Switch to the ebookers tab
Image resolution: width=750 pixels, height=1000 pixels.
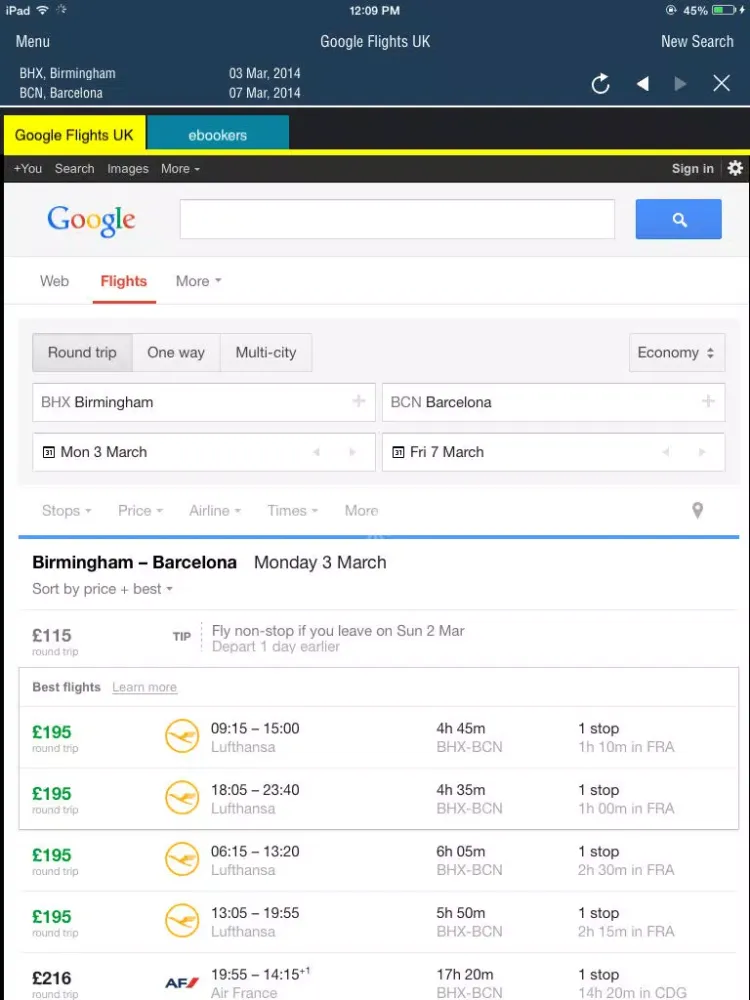pyautogui.click(x=217, y=135)
